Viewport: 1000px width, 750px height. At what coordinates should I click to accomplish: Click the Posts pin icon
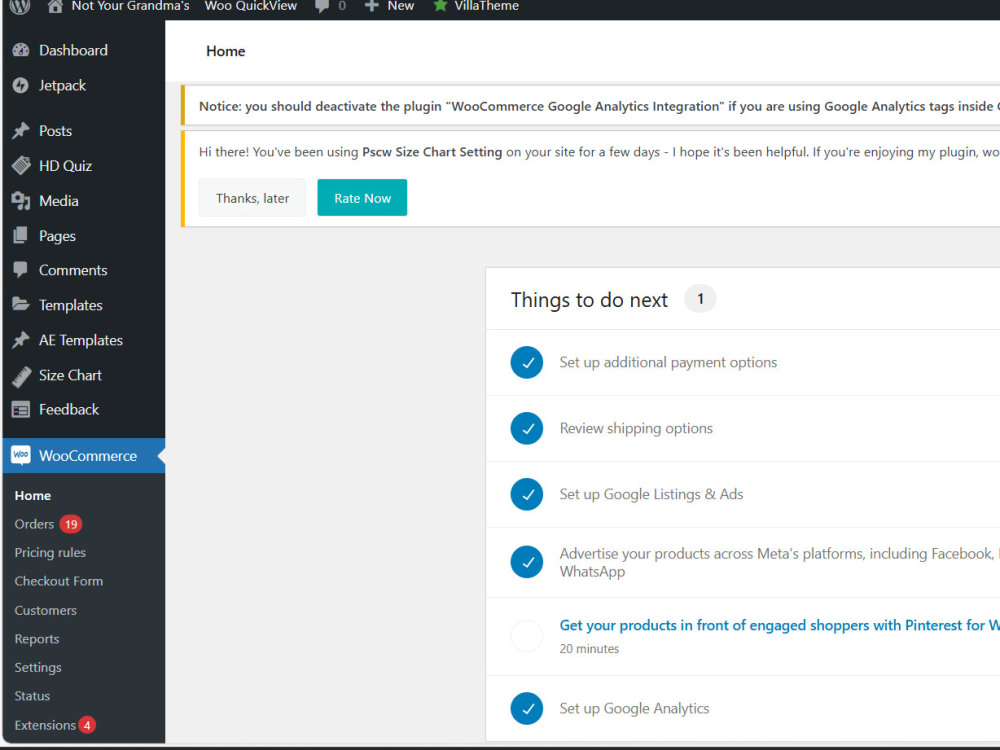point(21,131)
